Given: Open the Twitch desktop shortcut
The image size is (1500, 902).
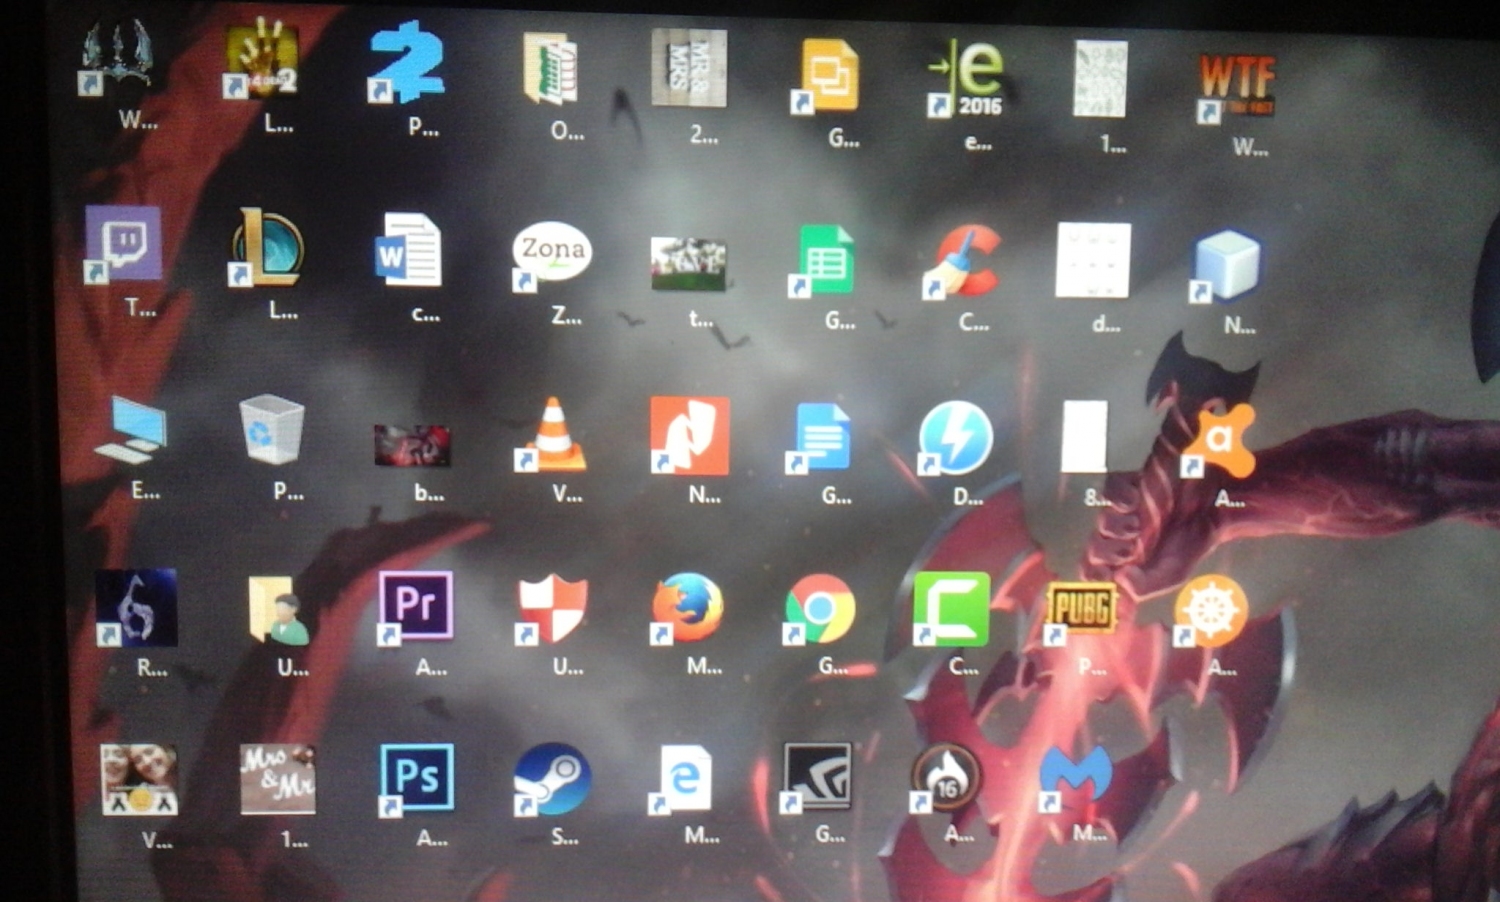Looking at the screenshot, I should click(x=123, y=245).
